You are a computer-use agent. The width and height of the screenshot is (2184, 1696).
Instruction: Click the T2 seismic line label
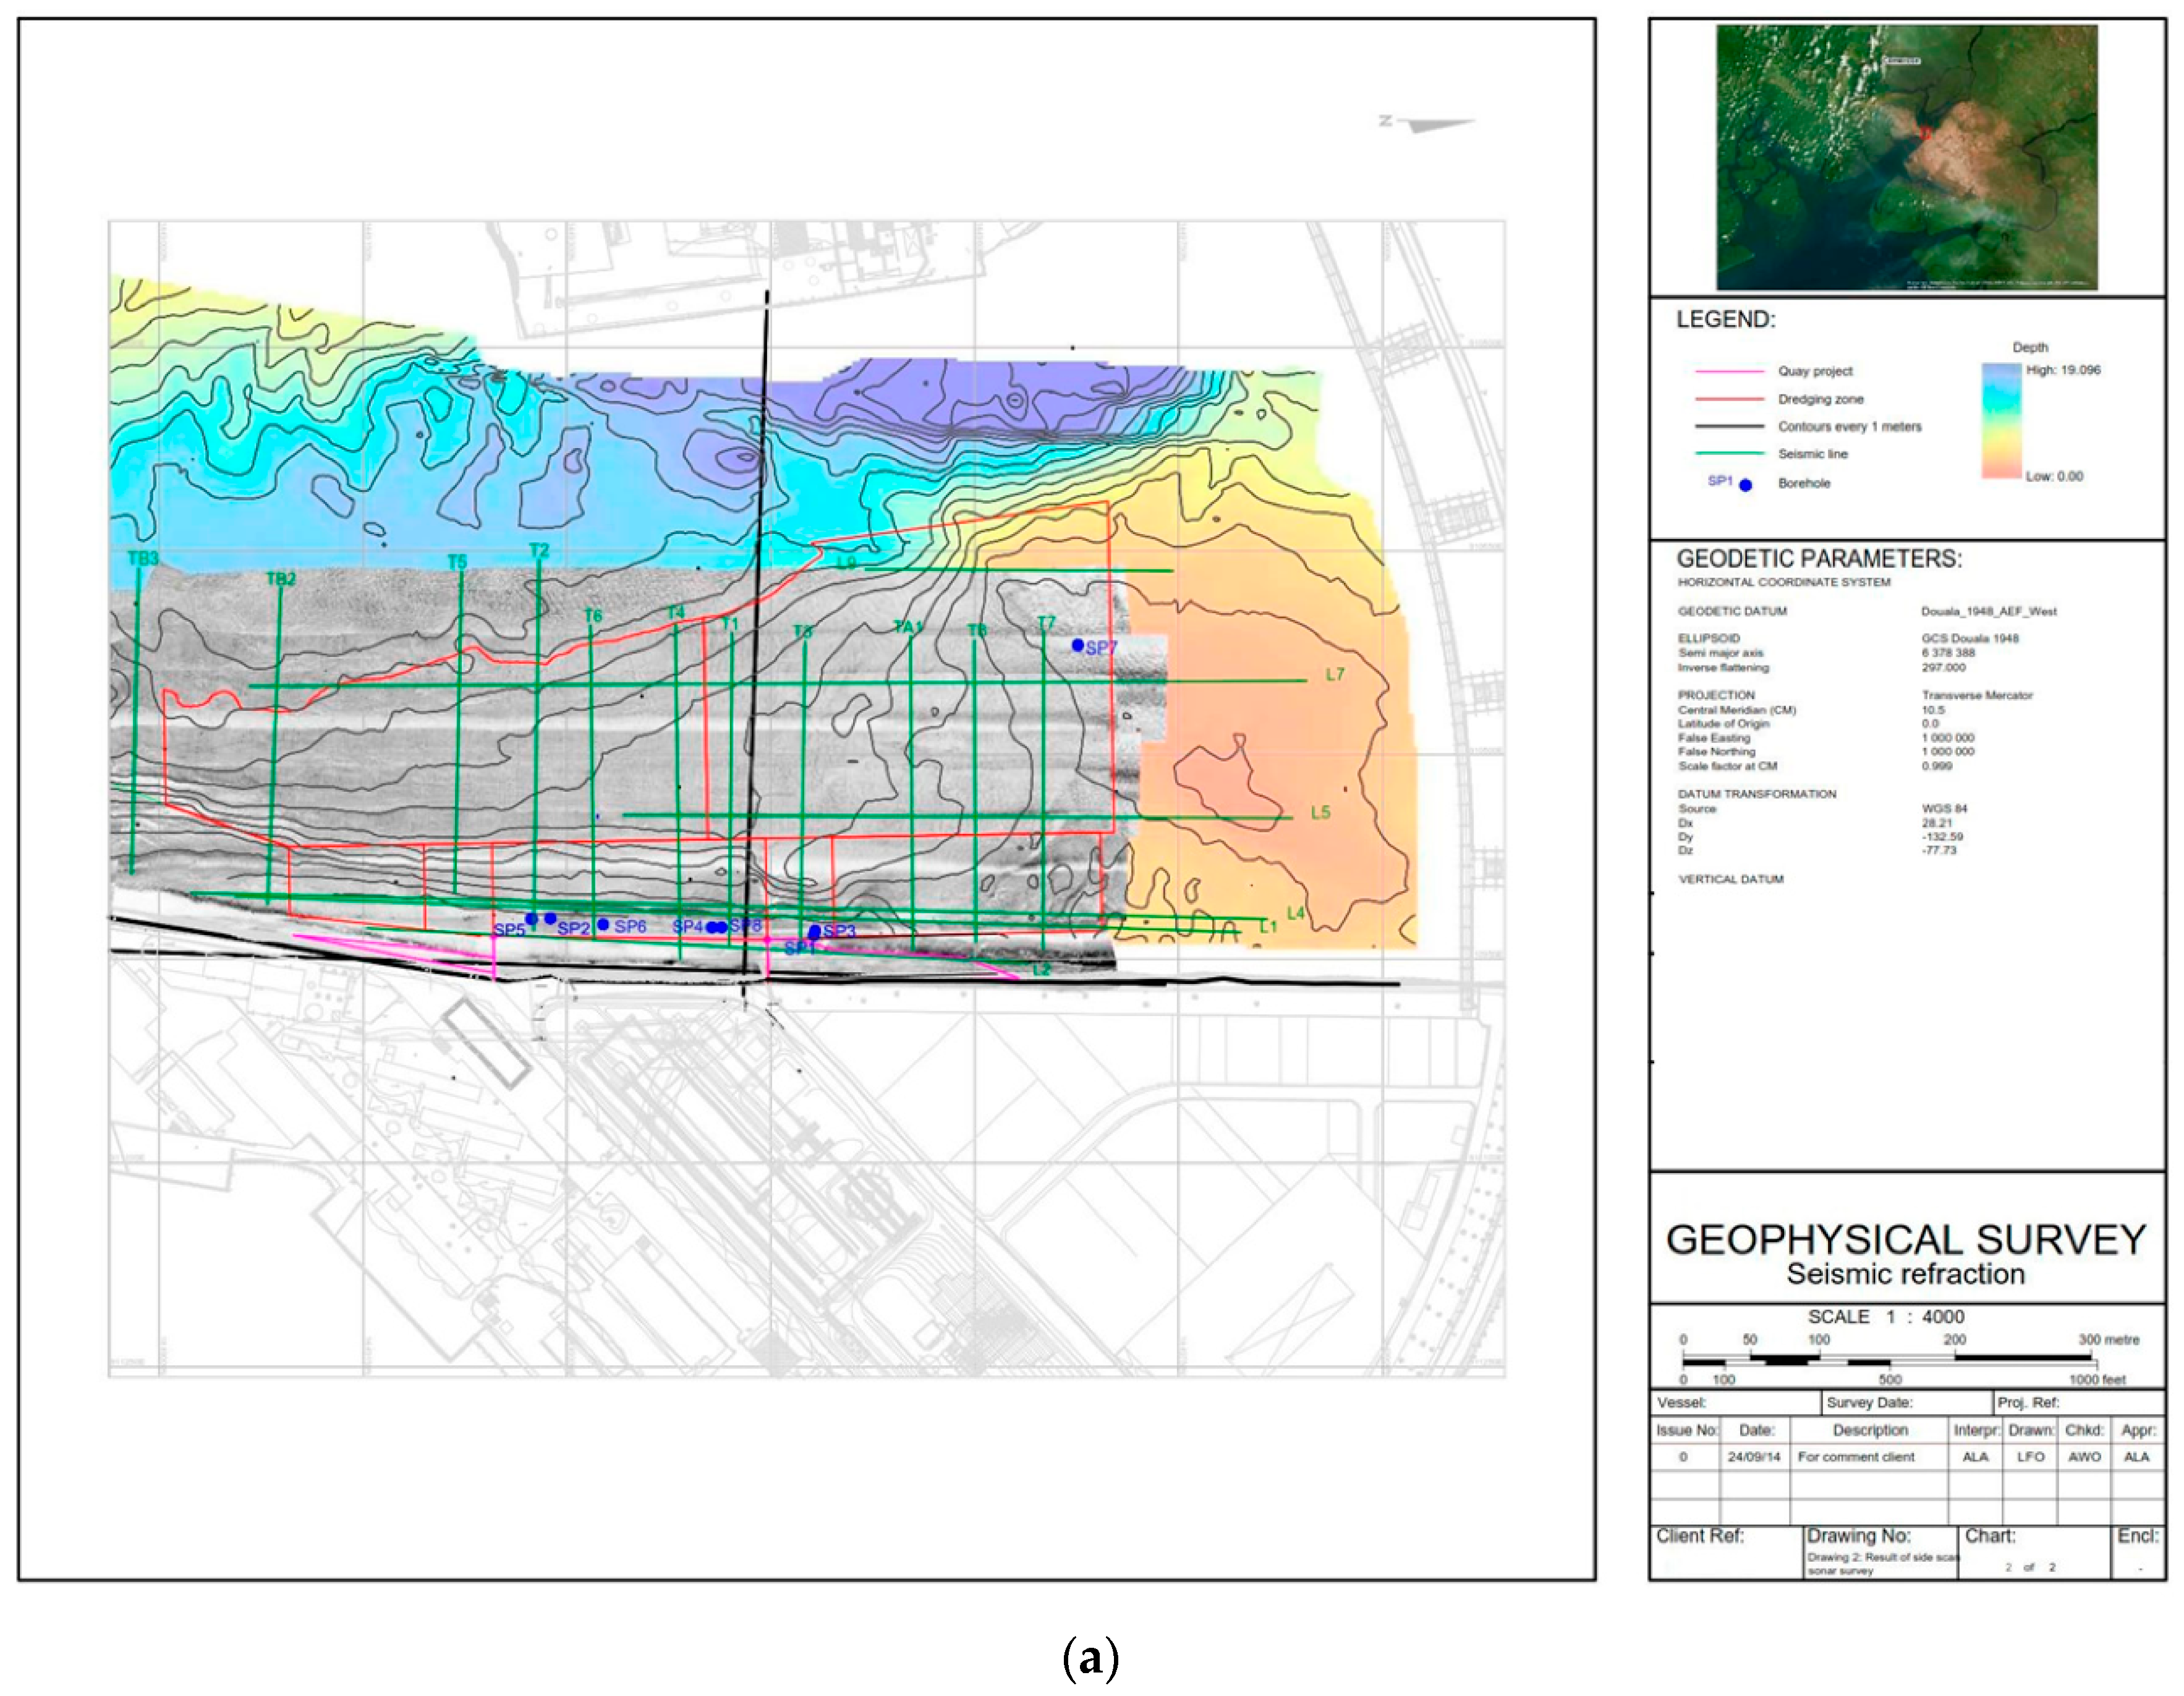tap(539, 550)
